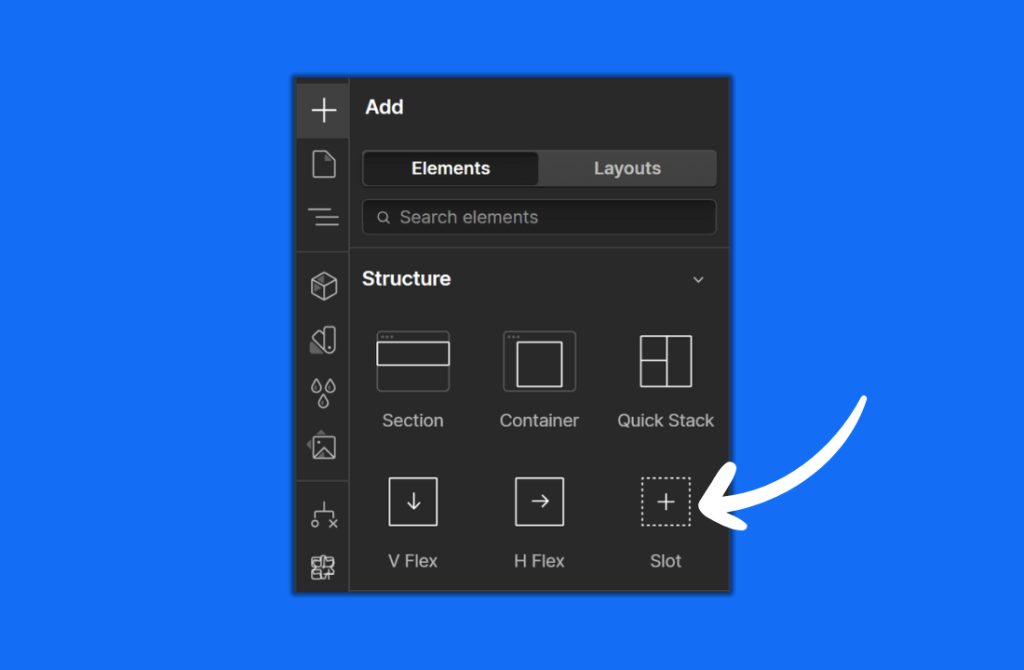Open the Pages panel icon
The width and height of the screenshot is (1024, 670).
tap(323, 164)
